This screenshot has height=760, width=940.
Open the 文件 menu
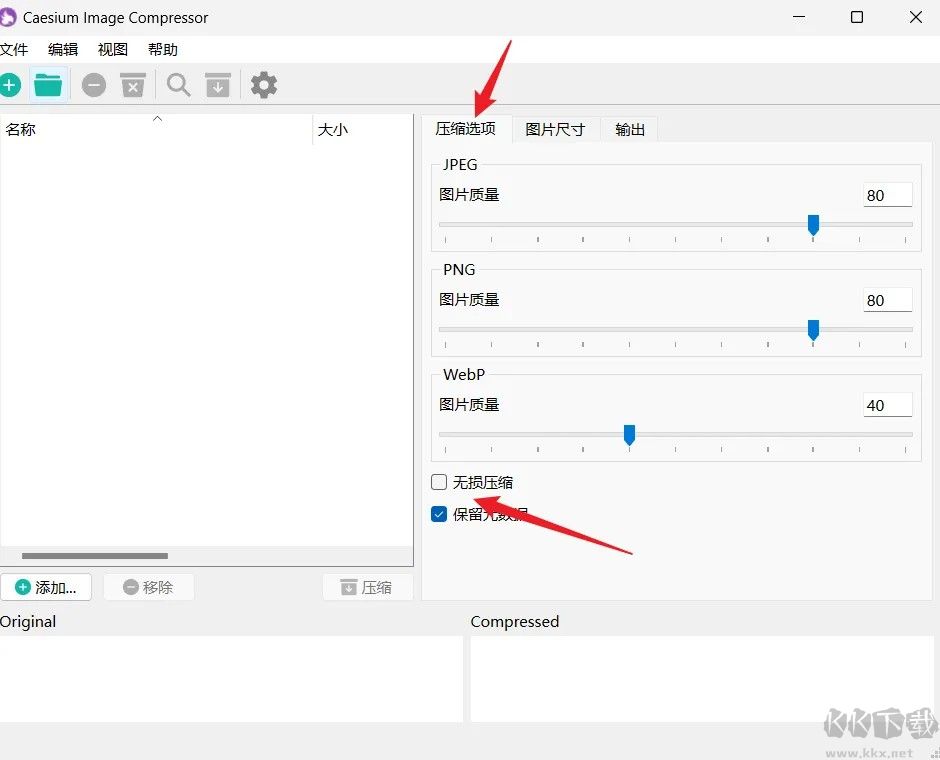pos(16,49)
